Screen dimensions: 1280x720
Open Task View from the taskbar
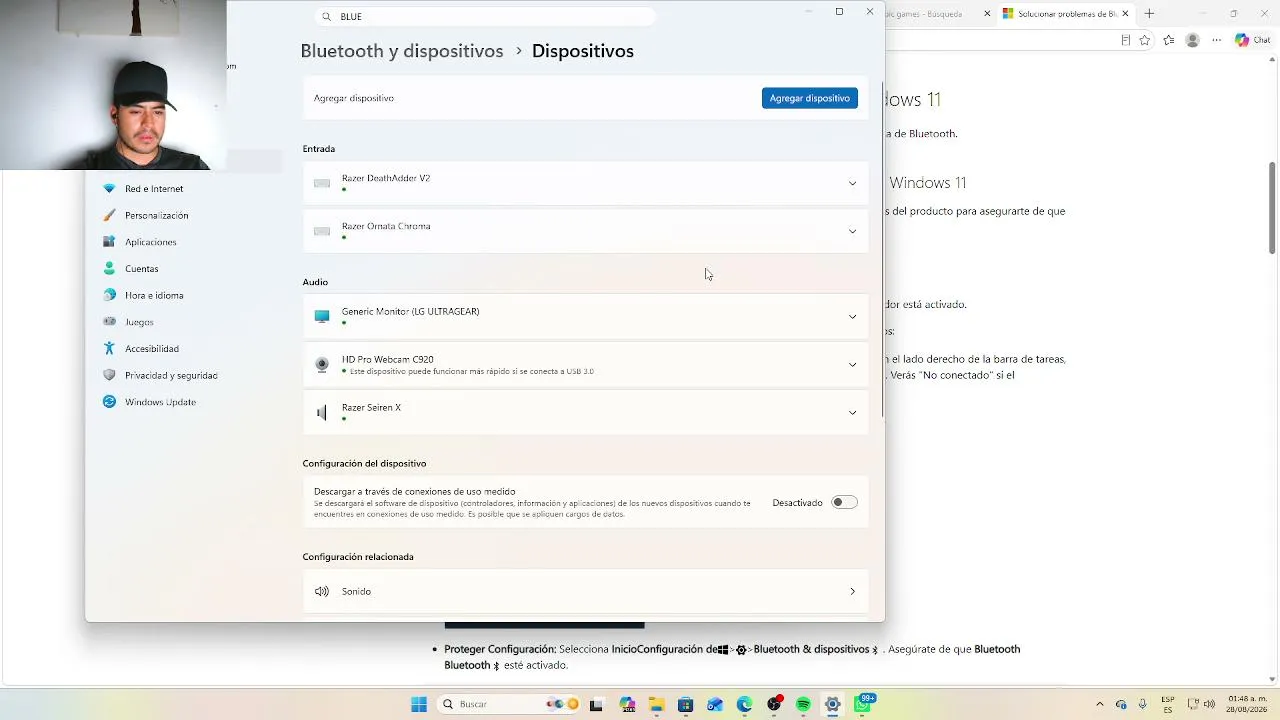597,704
